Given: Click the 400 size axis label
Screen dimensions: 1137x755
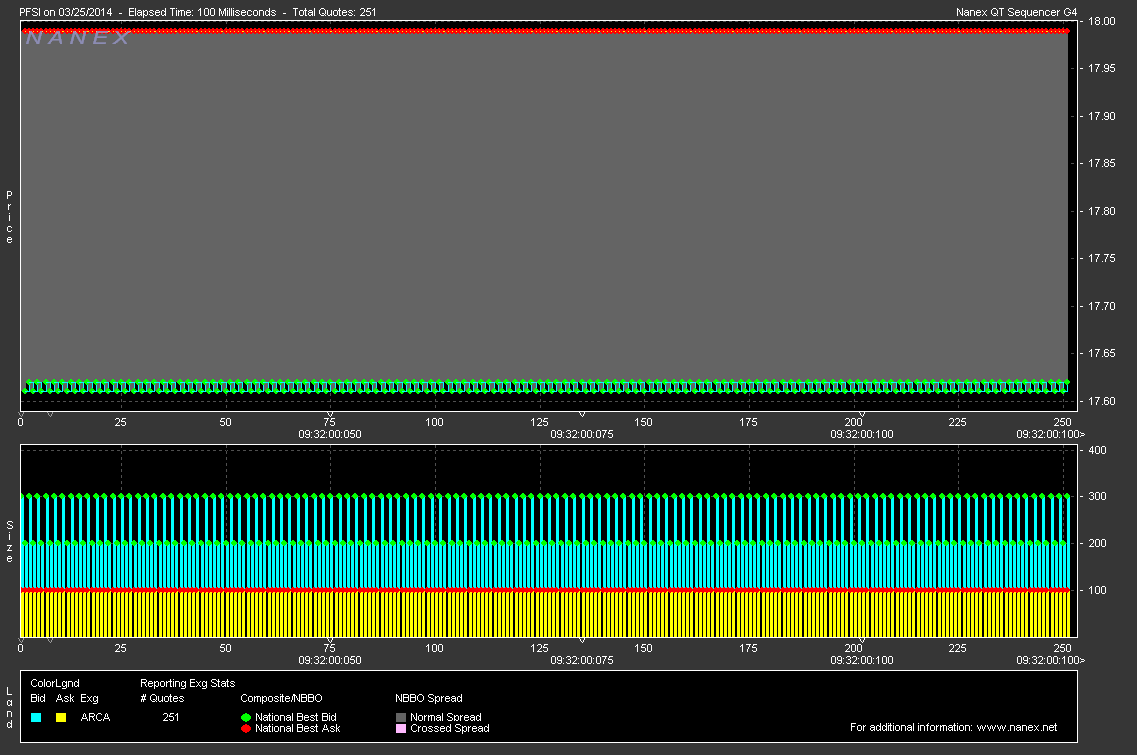Looking at the screenshot, I should 1097,450.
